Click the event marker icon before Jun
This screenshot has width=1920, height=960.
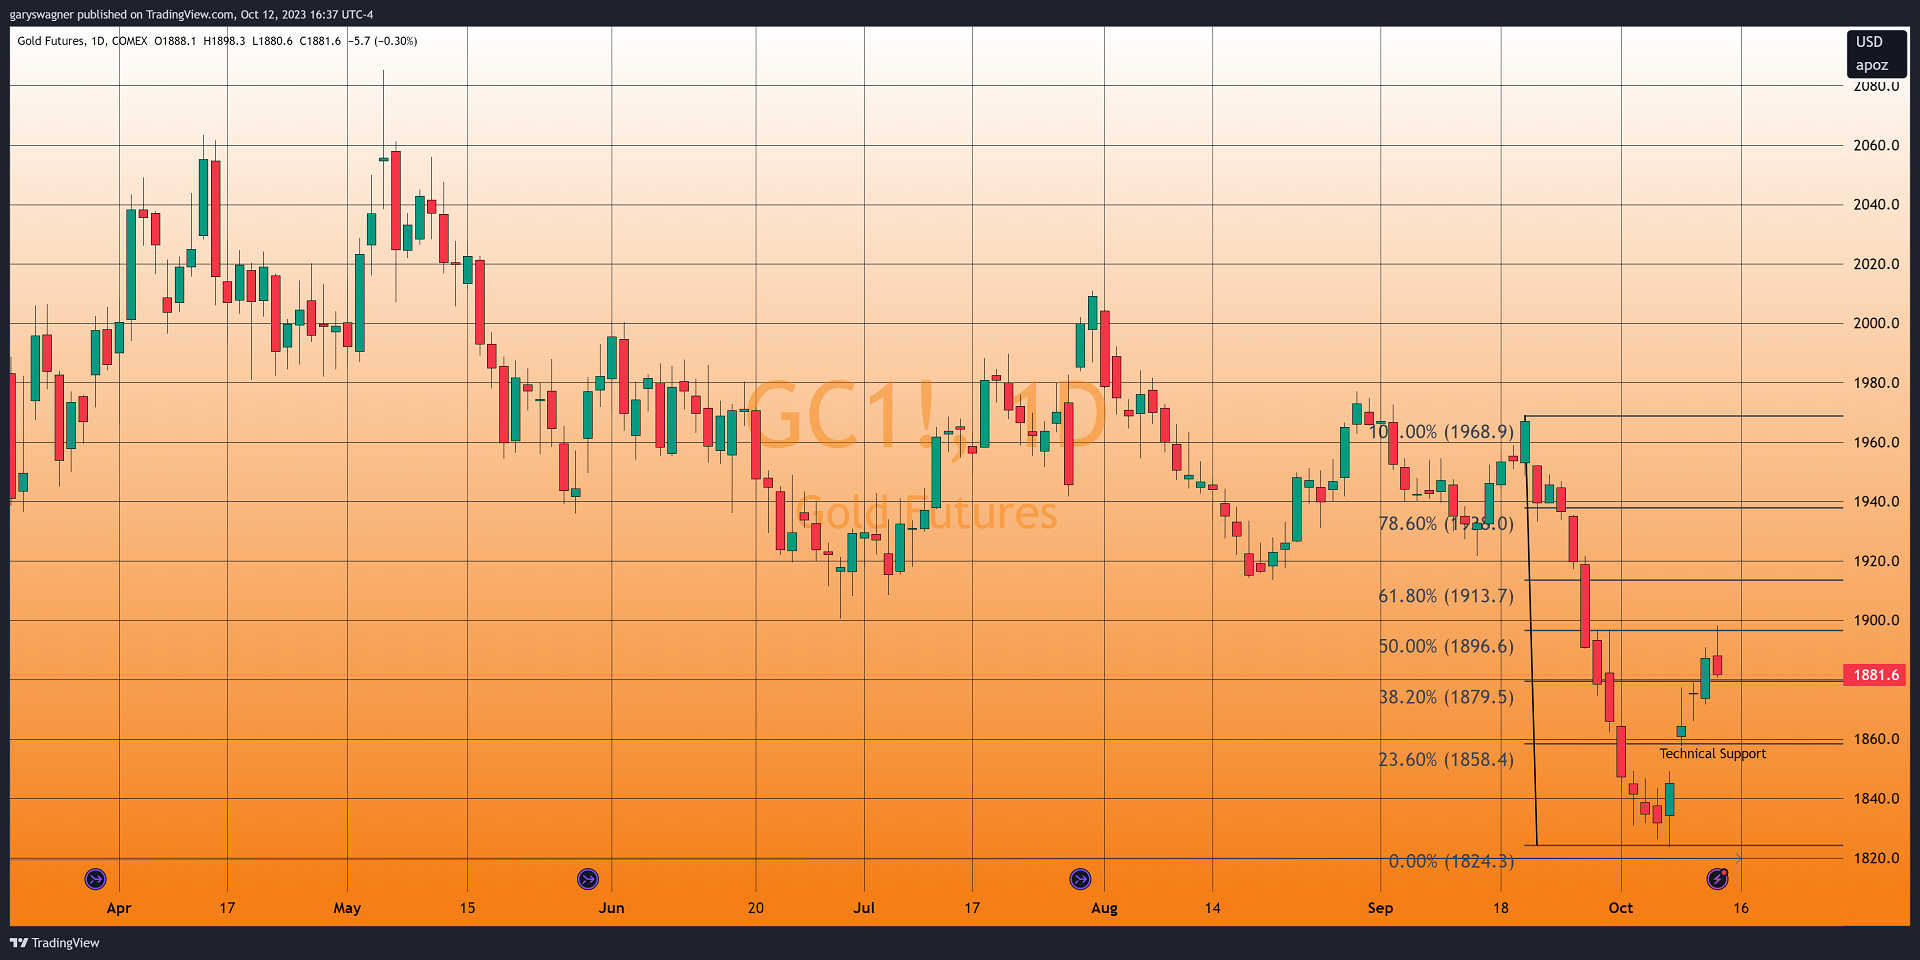(x=588, y=879)
